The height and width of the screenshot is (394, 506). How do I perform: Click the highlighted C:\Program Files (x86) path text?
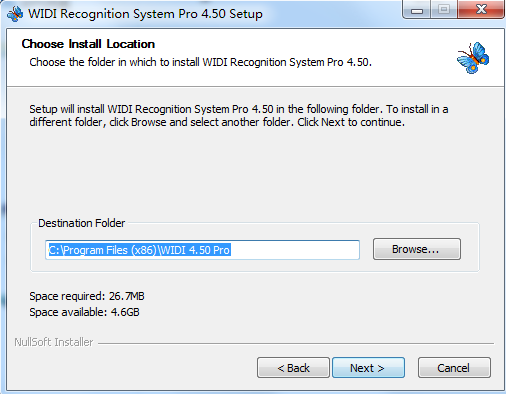(x=139, y=250)
